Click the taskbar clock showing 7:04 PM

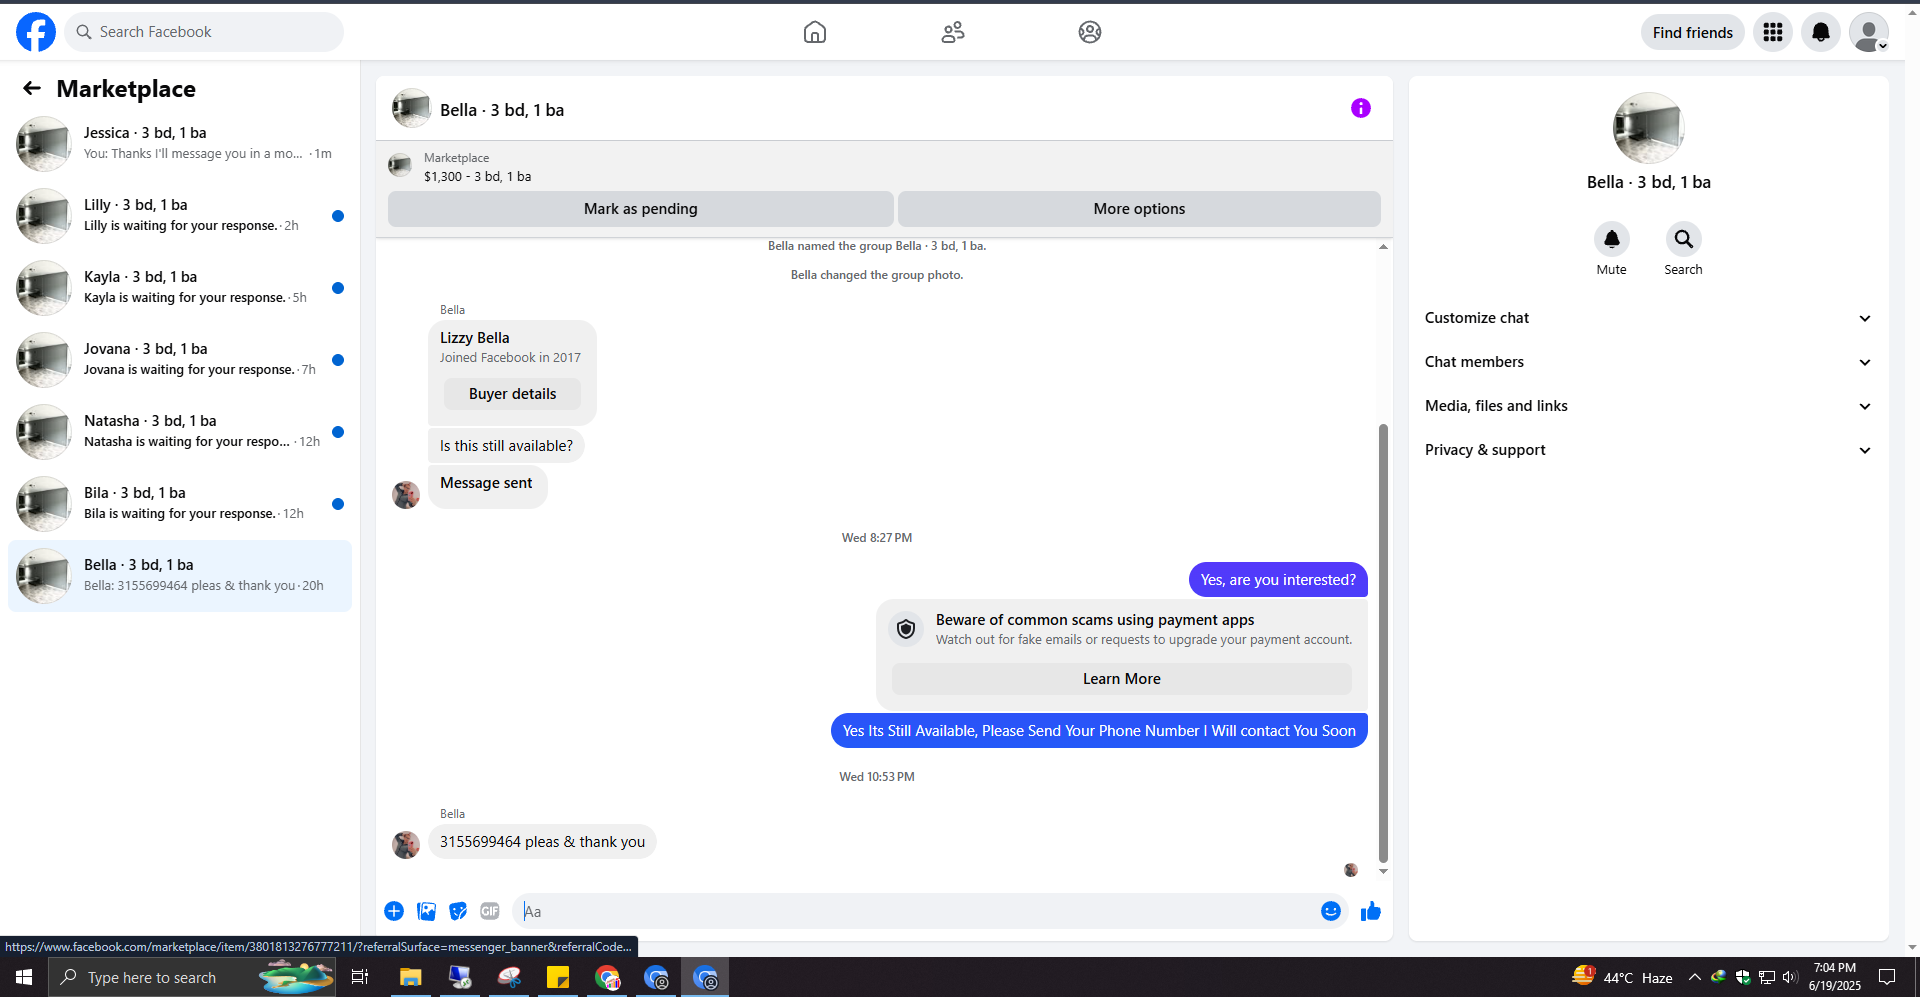tap(1834, 977)
